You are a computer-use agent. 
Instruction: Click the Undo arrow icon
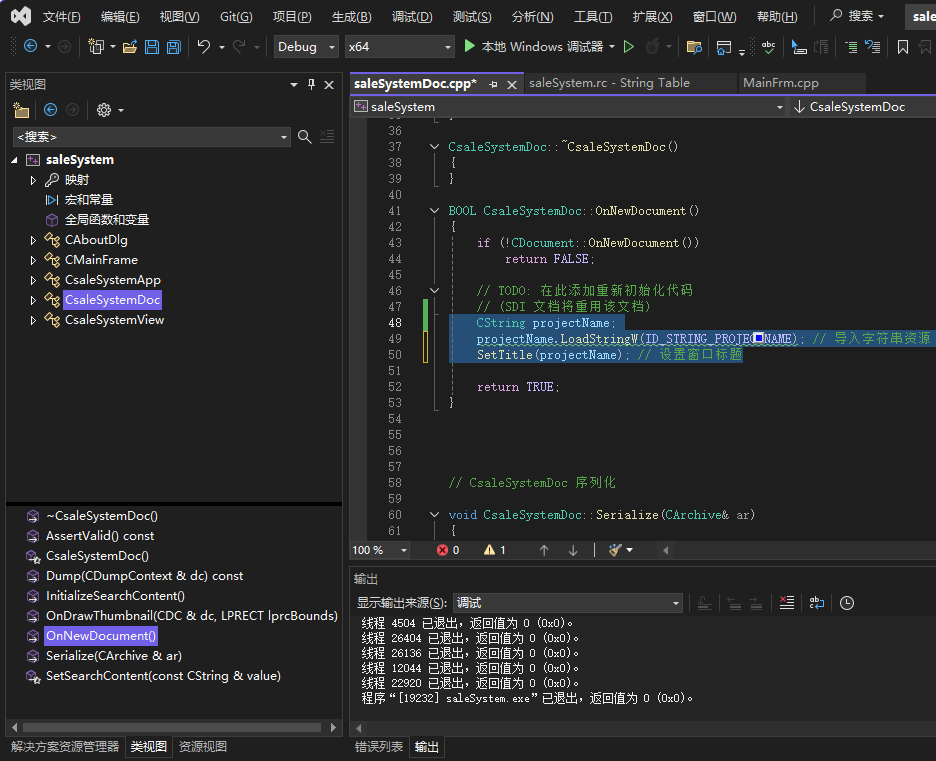tap(204, 47)
